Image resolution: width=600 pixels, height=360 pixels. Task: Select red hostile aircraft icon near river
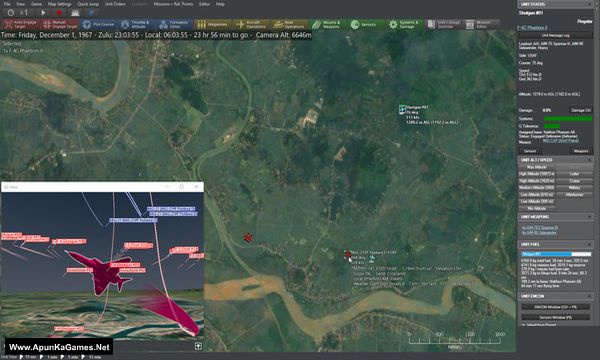click(x=248, y=238)
